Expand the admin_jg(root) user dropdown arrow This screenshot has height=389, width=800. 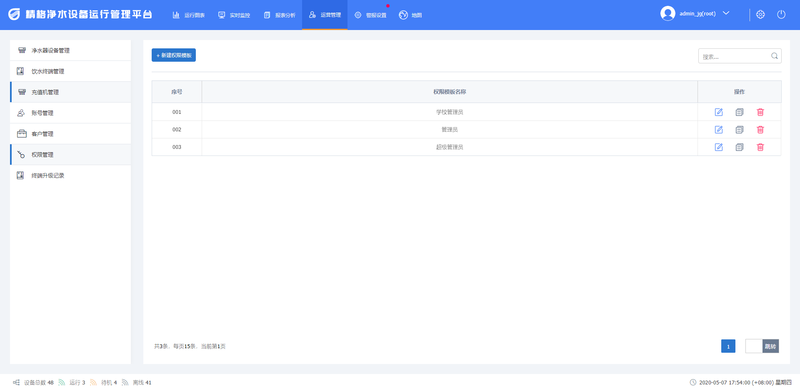click(x=726, y=13)
